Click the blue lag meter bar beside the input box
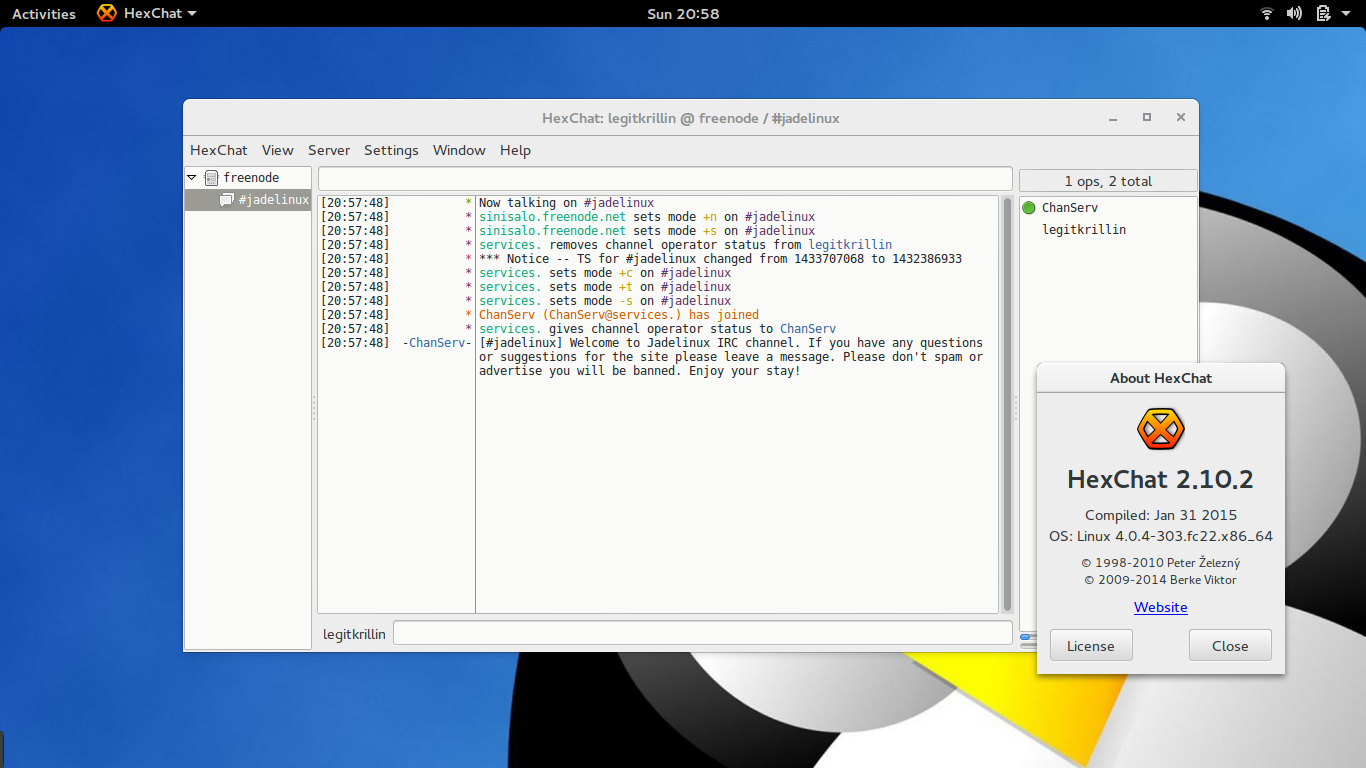The image size is (1366, 768). click(x=1028, y=635)
